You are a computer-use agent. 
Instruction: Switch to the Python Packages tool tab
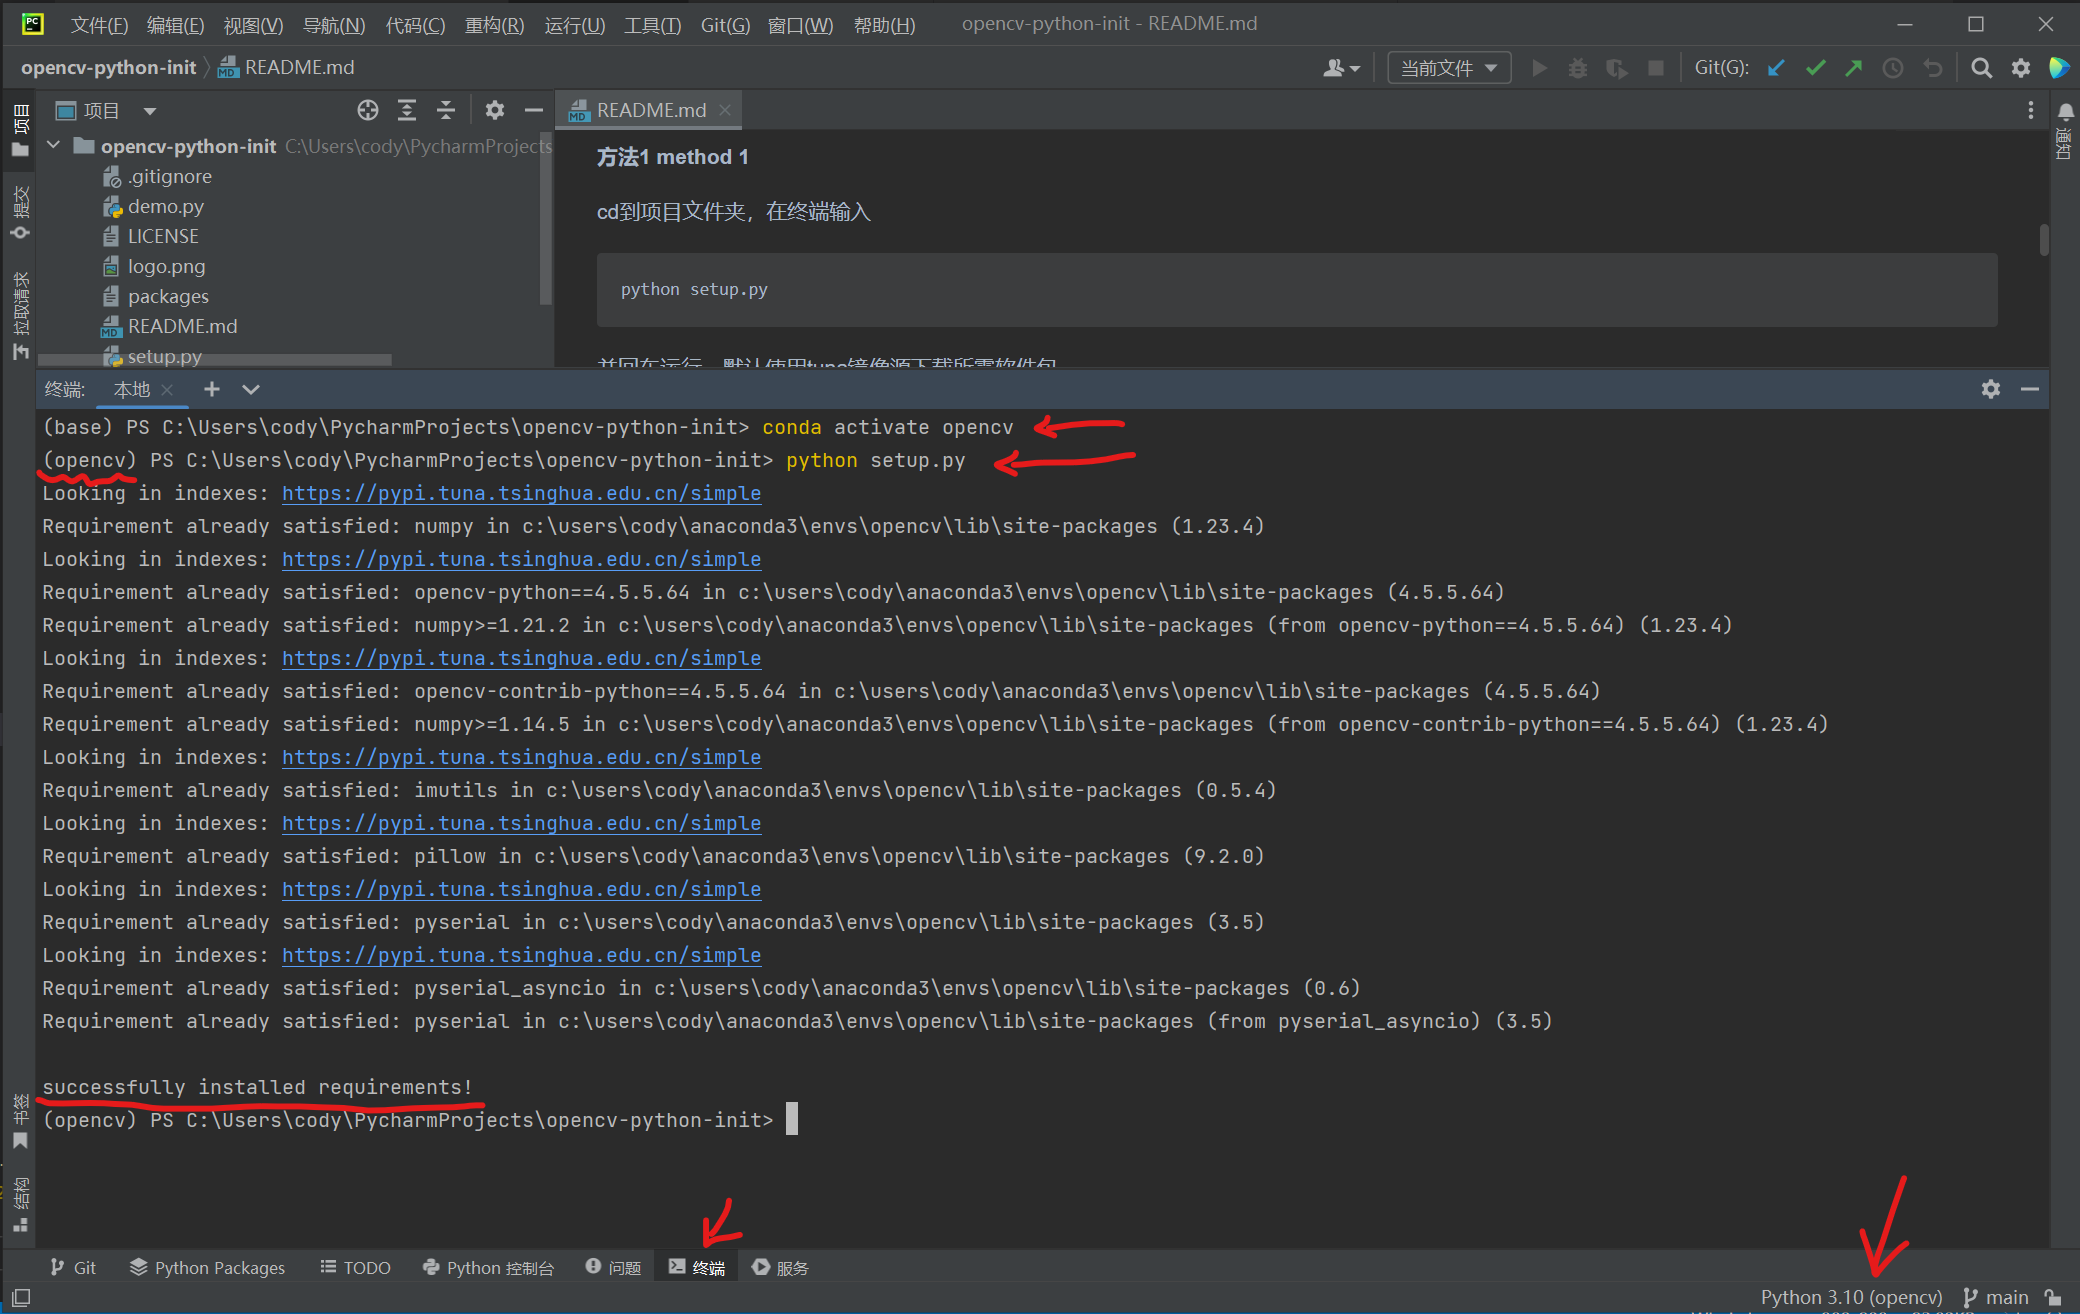[x=208, y=1267]
